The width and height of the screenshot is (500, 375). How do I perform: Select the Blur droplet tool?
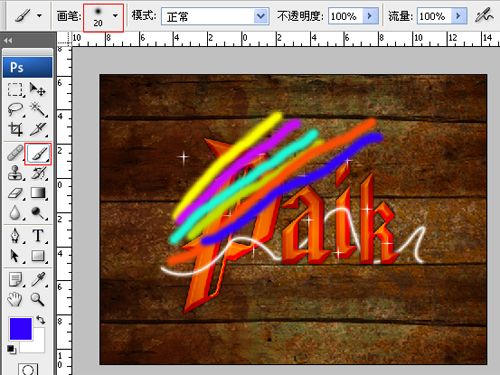pos(15,213)
